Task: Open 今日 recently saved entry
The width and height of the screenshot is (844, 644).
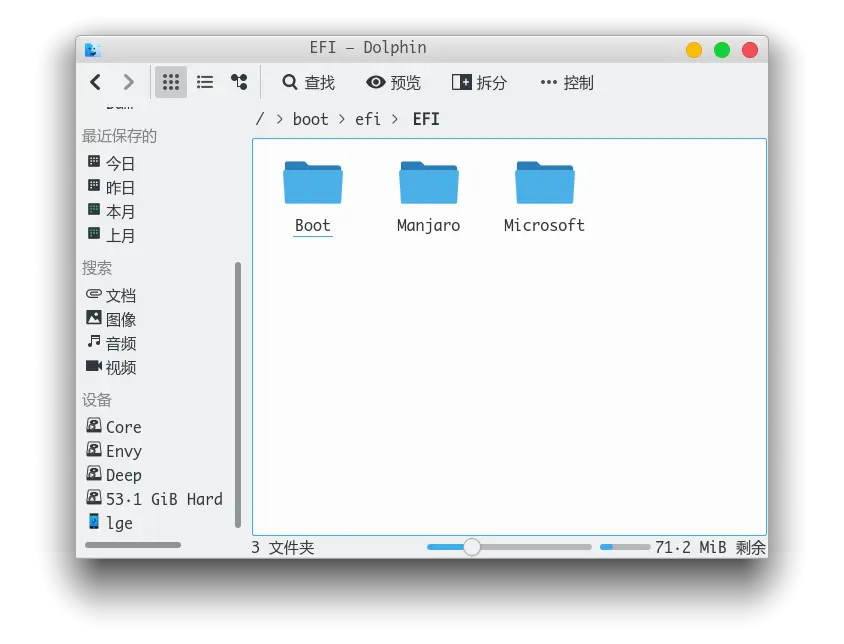Action: (x=120, y=163)
